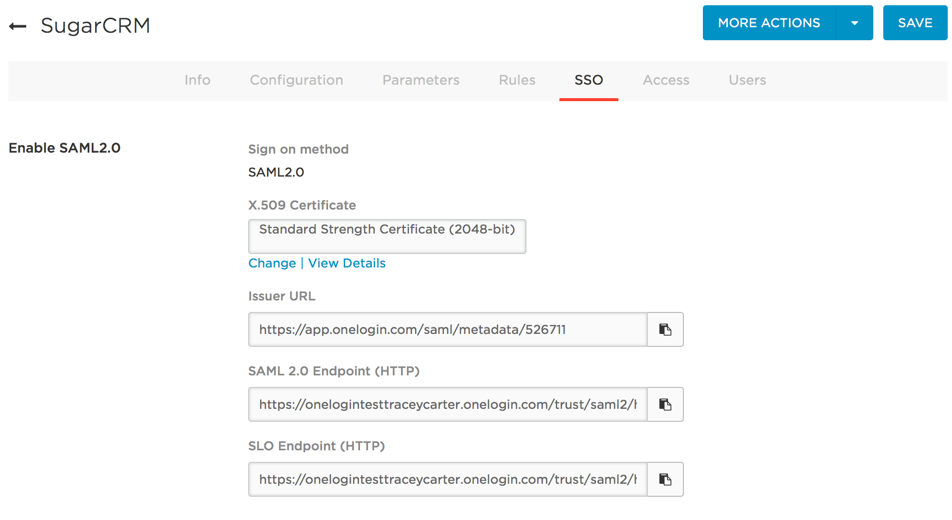This screenshot has width=952, height=520.
Task: Open the Configuration tab
Action: (x=296, y=80)
